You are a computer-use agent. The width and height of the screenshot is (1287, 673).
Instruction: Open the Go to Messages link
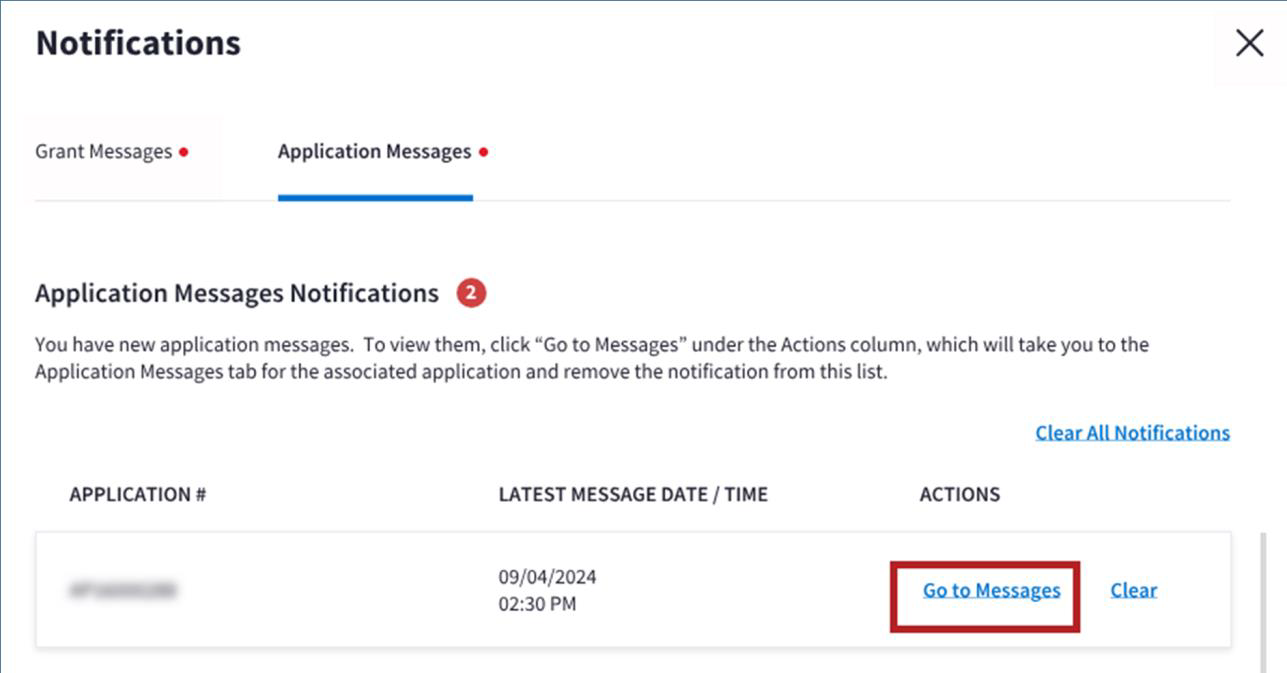point(991,590)
